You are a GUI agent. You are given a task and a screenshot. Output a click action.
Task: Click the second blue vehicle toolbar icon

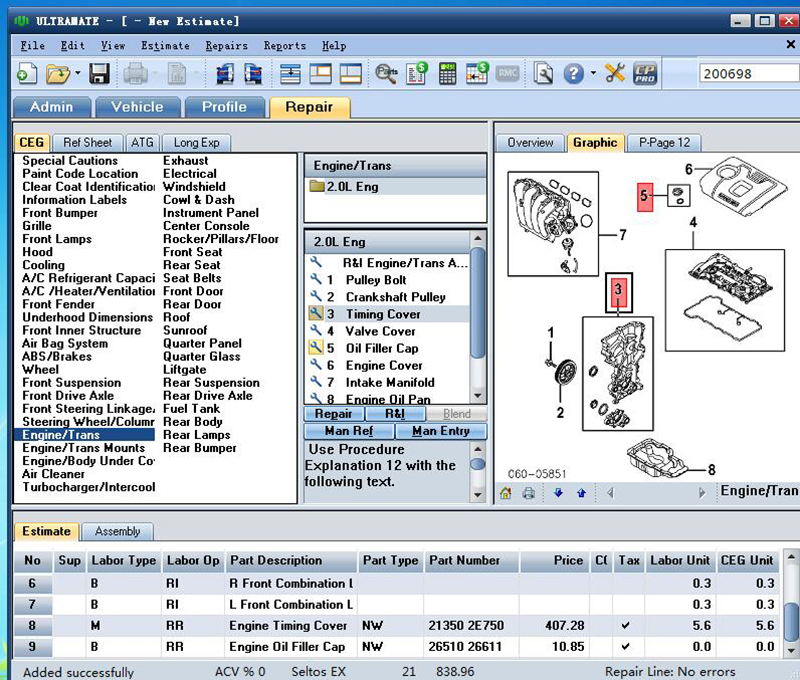(x=253, y=74)
